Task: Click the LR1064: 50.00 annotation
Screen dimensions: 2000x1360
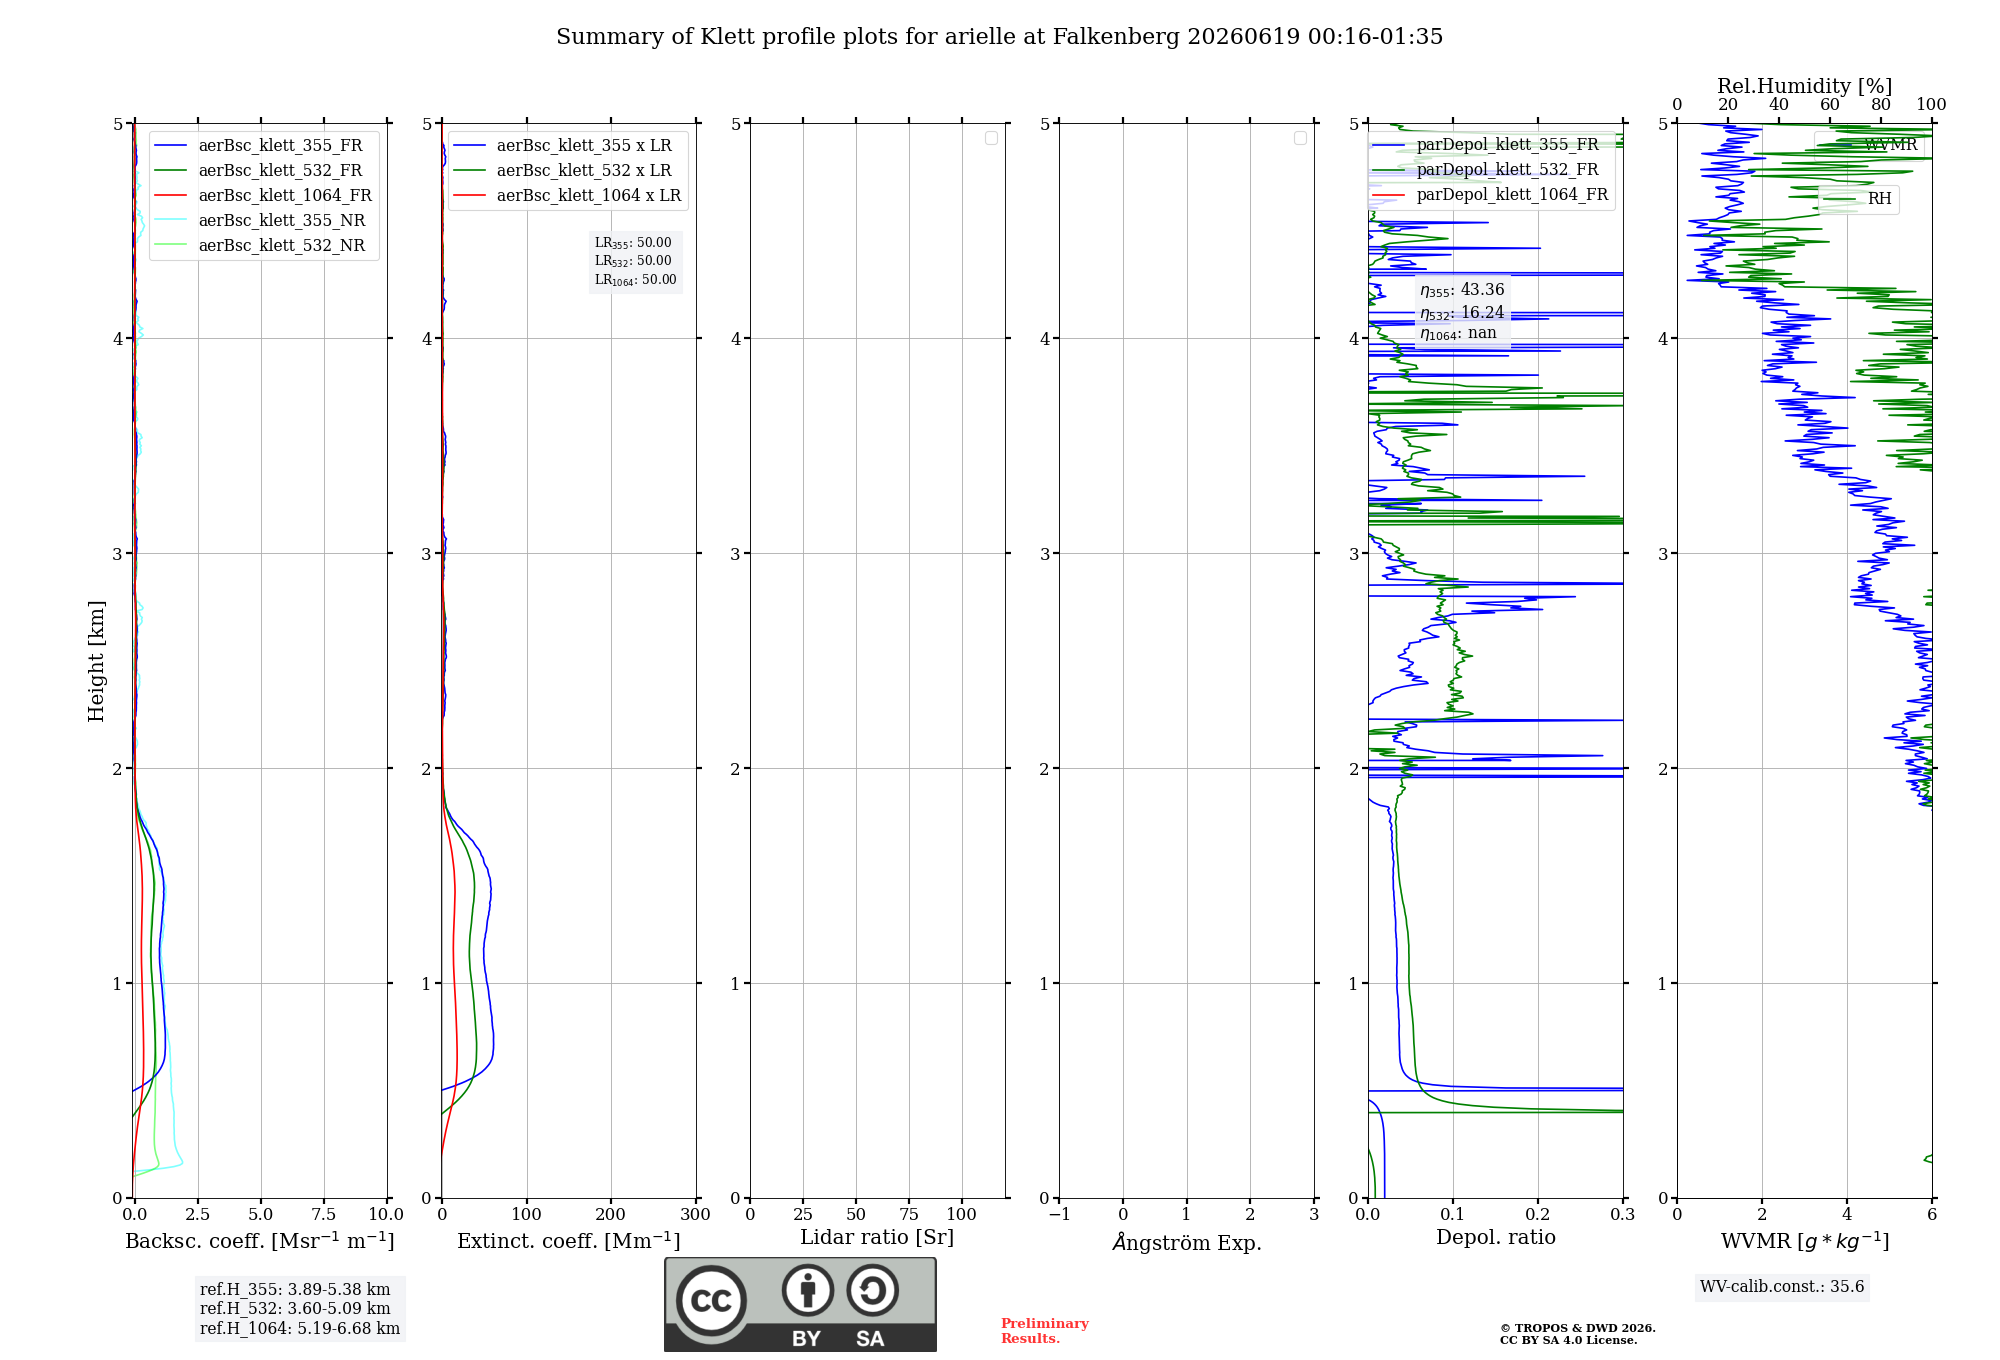Action: tap(636, 280)
